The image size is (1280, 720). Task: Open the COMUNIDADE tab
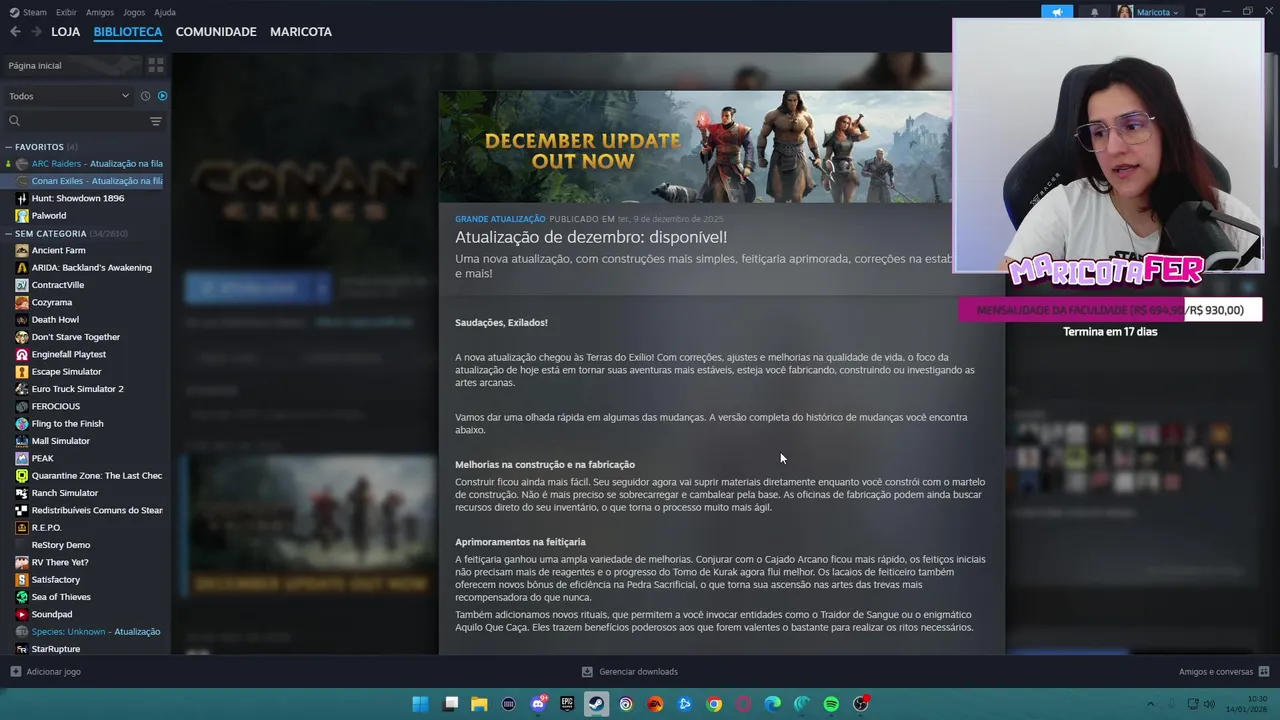[216, 32]
